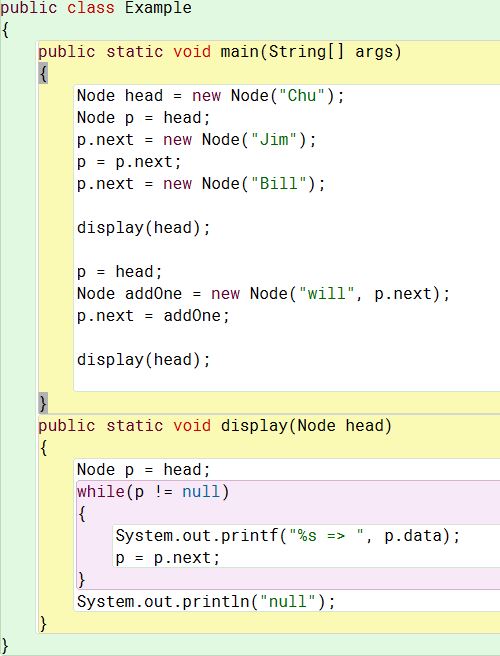Click the public keyword of the class declaration
This screenshot has height=656, width=500.
(x=29, y=8)
